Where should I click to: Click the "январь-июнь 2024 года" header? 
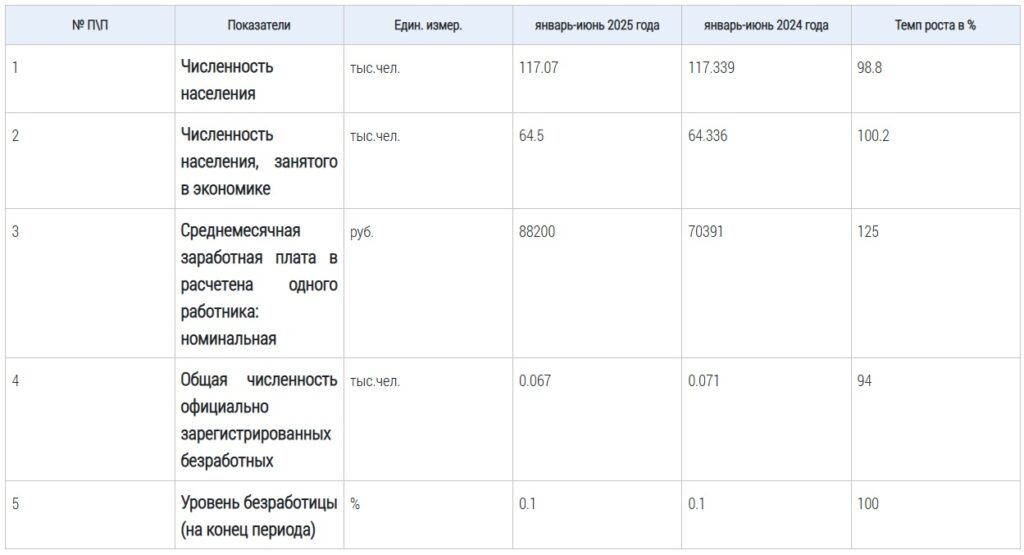tap(766, 26)
